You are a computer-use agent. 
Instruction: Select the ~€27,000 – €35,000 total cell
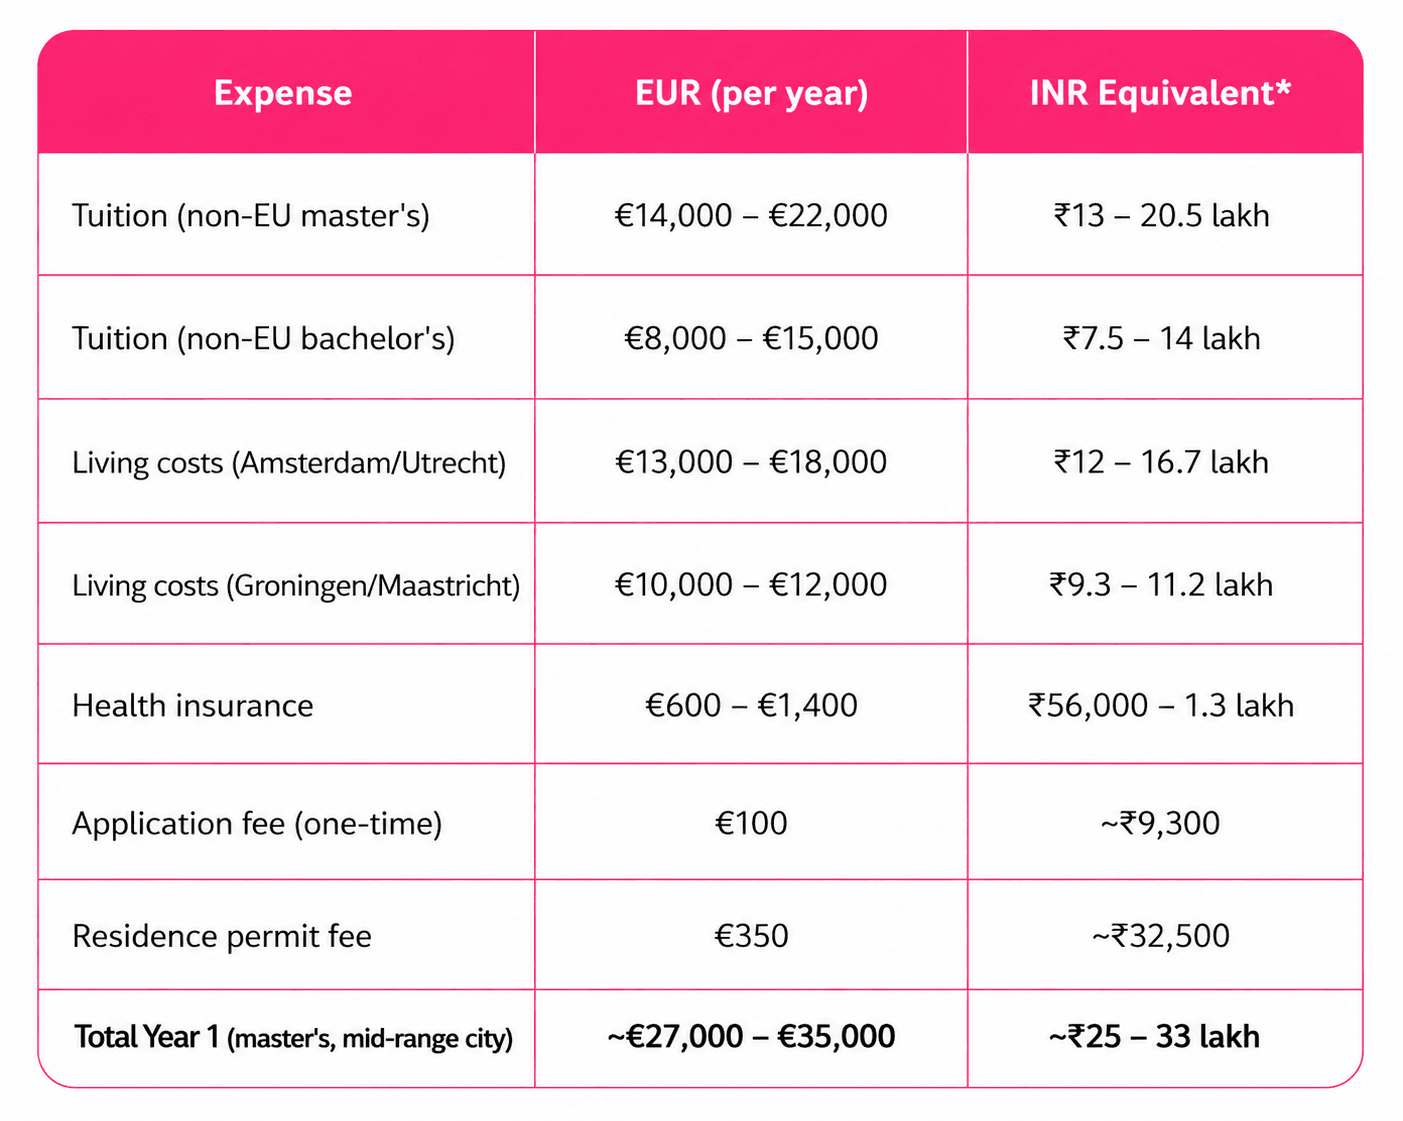(x=751, y=1037)
